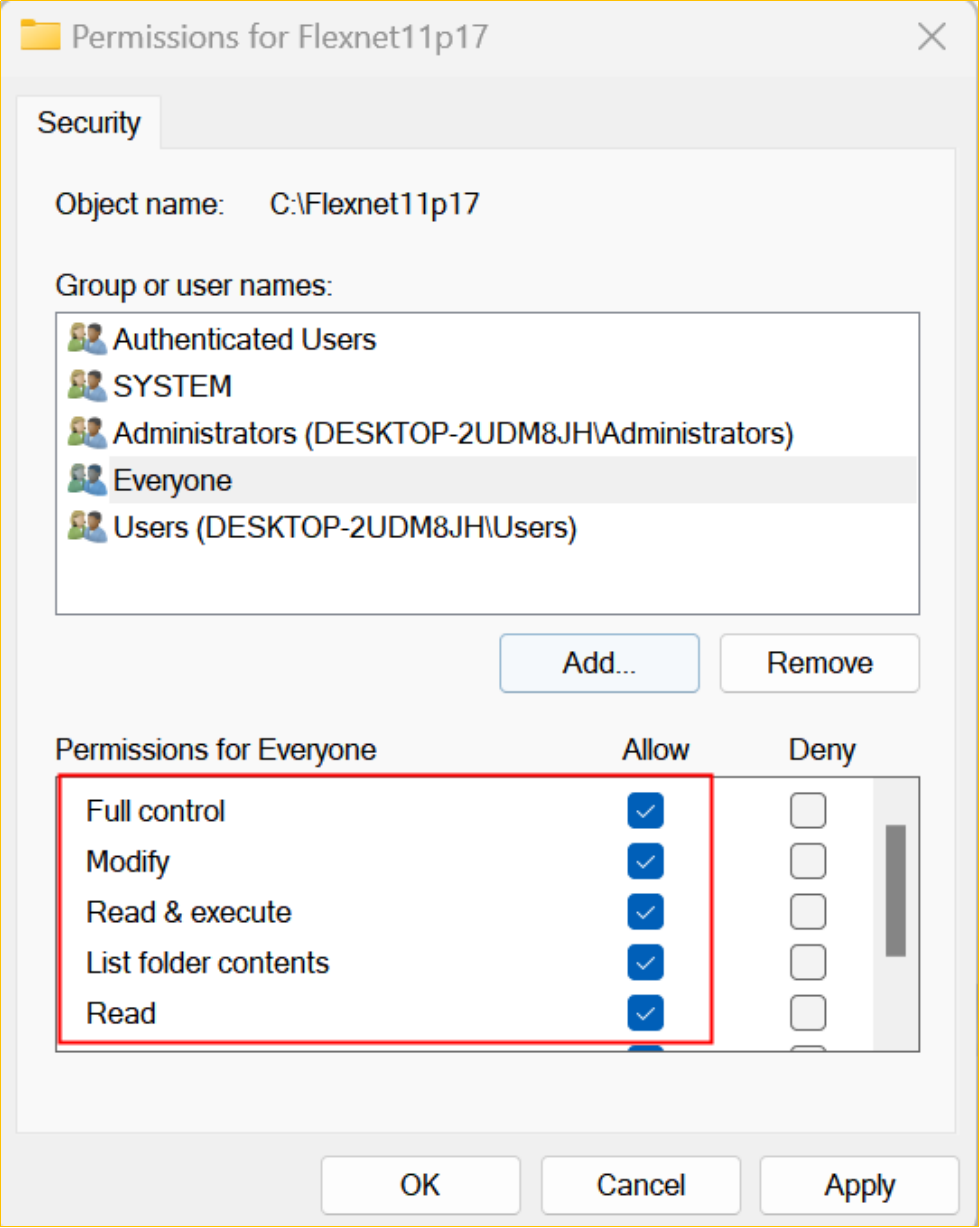
Task: Click the Users group icon
Action: point(87,526)
